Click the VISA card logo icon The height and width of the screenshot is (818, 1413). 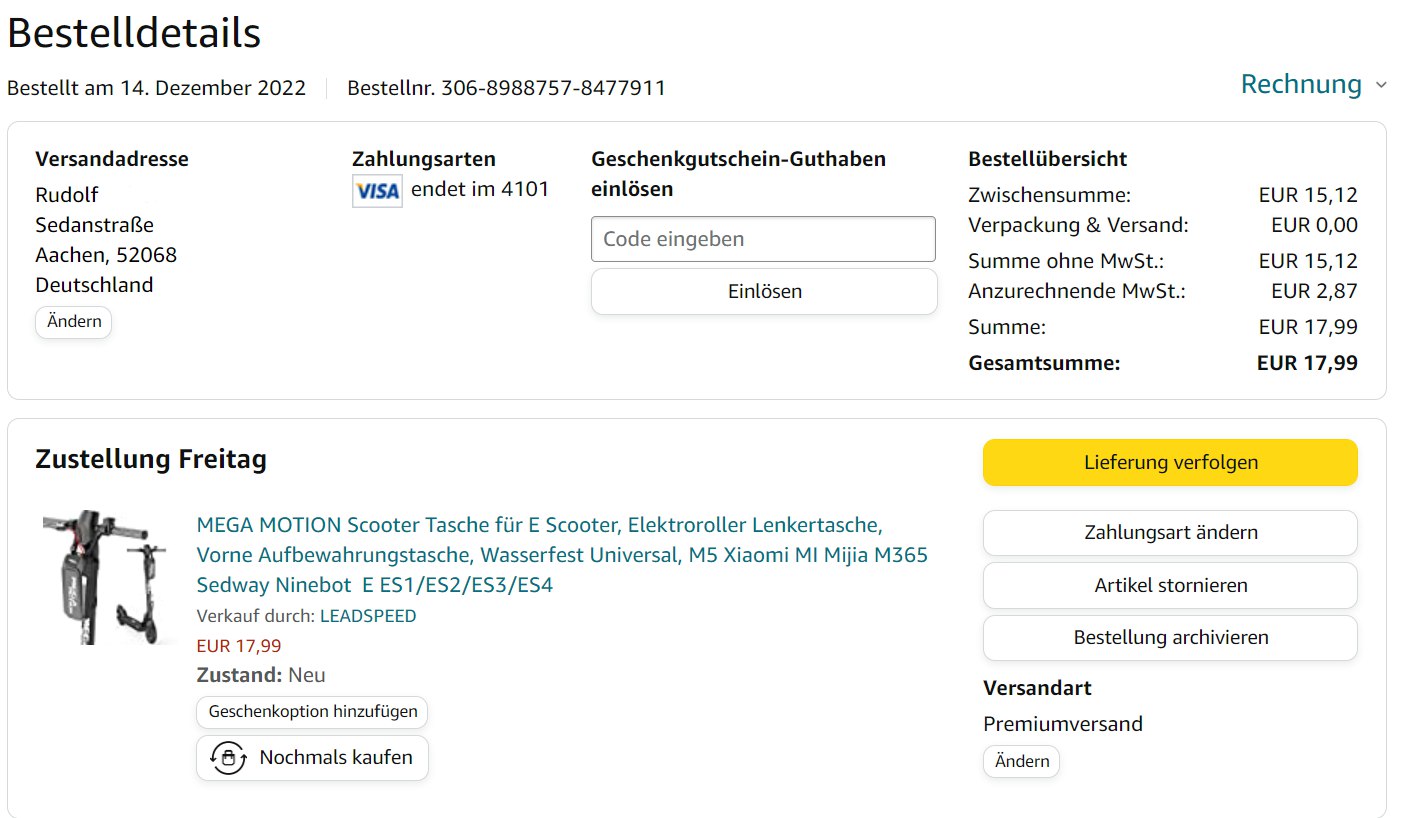tap(377, 191)
